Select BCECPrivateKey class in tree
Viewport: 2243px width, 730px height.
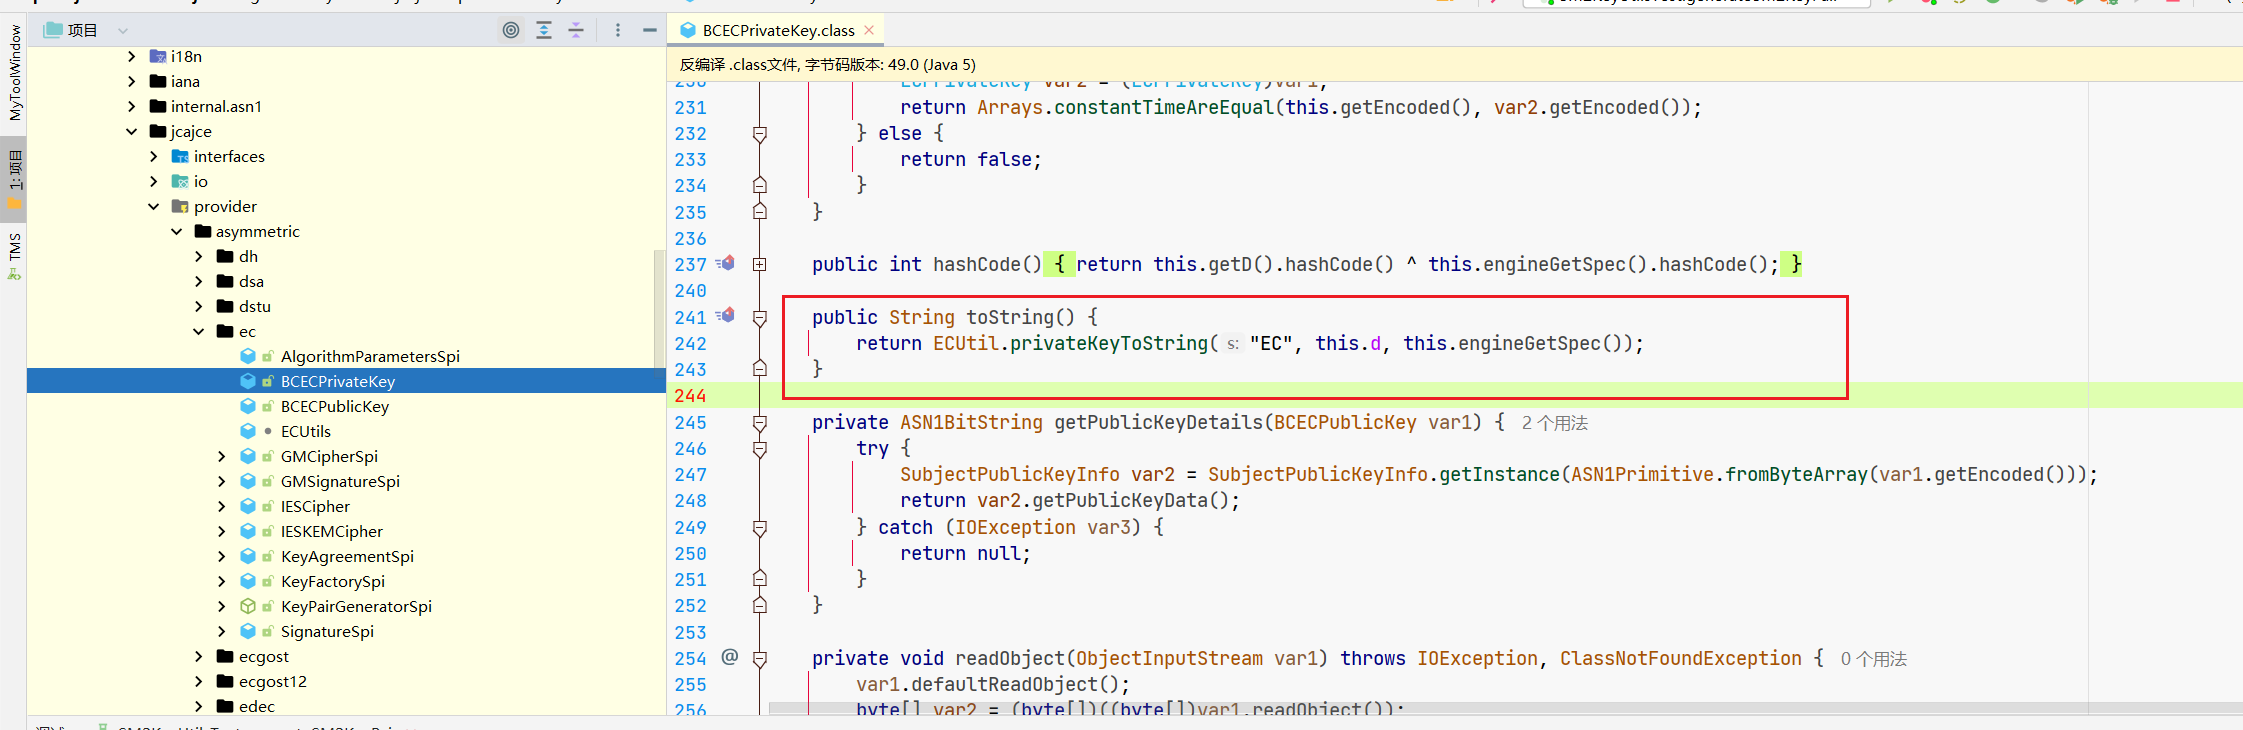[x=338, y=381]
